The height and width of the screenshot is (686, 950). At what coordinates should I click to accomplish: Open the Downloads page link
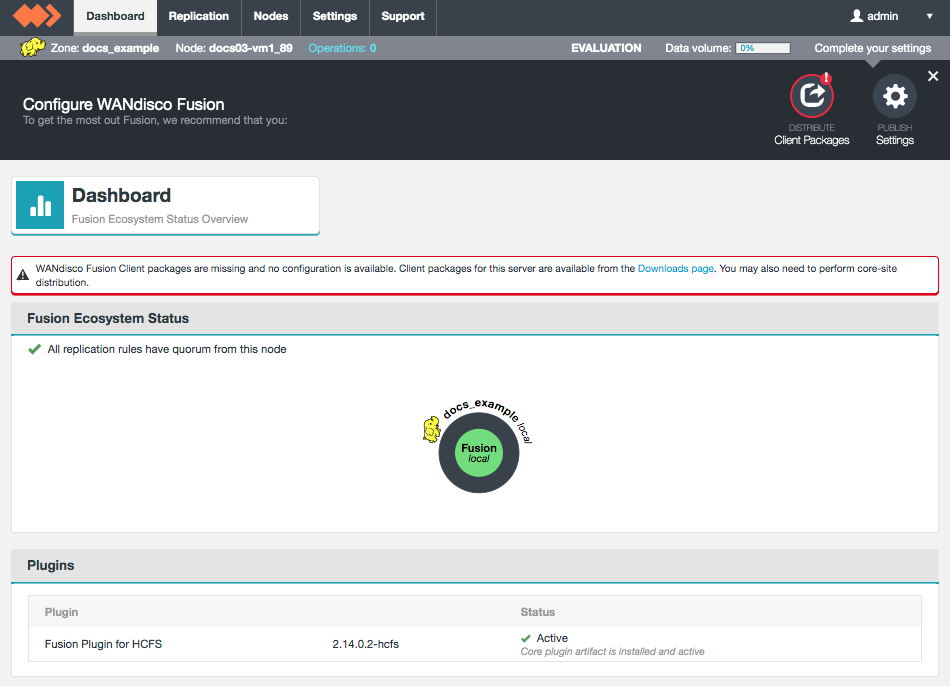[x=676, y=268]
